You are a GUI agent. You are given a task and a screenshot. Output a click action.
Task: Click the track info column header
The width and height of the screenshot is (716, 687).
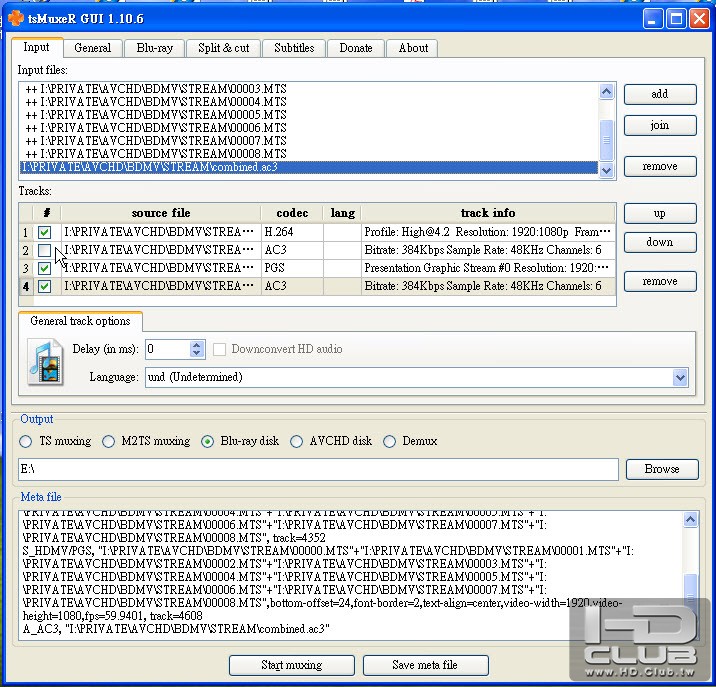pos(488,213)
